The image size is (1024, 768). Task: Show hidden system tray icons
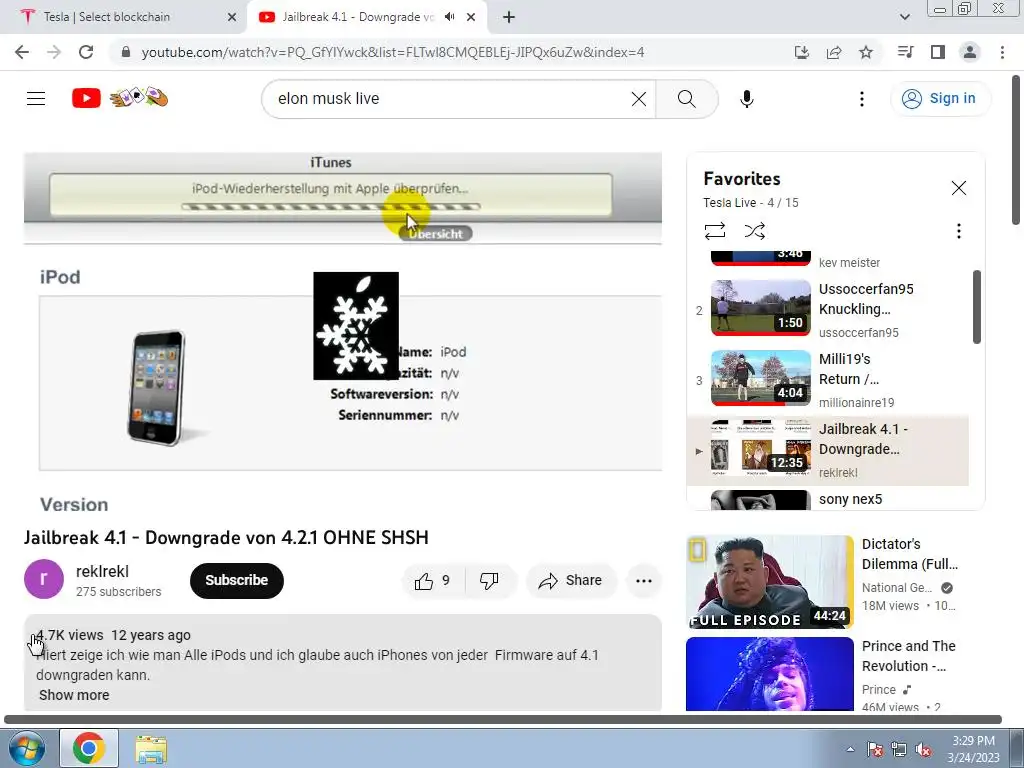click(x=850, y=749)
